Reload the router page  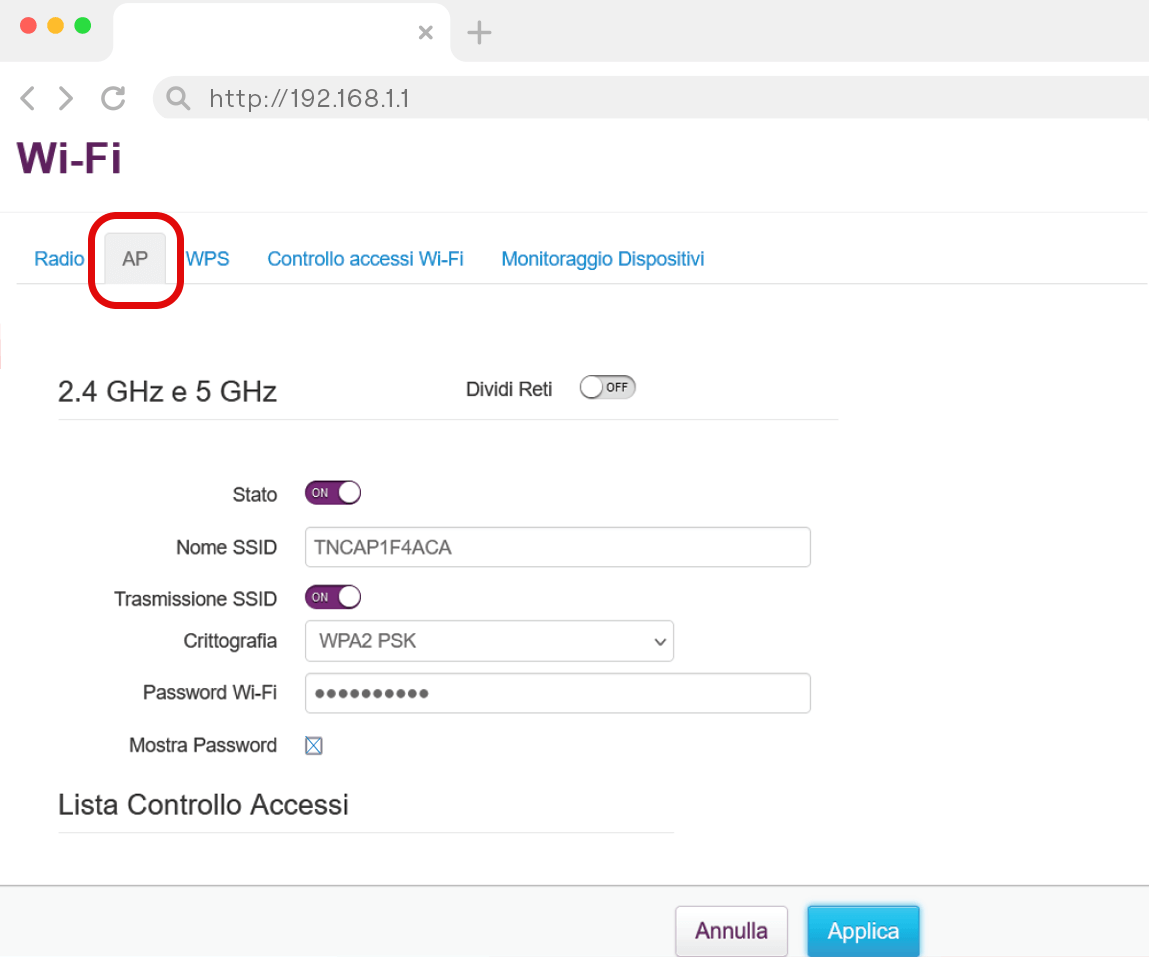click(113, 98)
